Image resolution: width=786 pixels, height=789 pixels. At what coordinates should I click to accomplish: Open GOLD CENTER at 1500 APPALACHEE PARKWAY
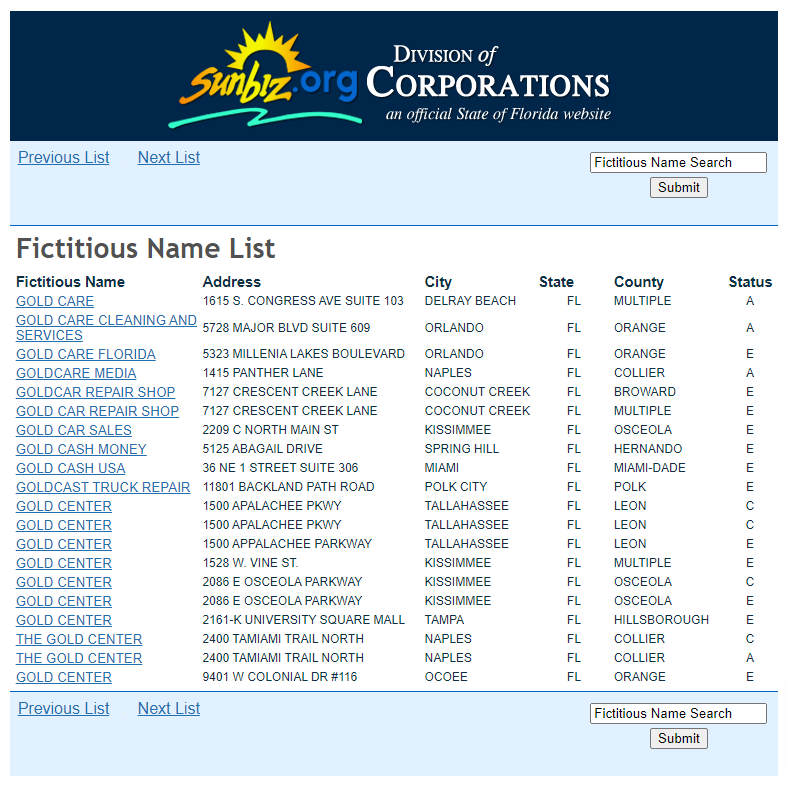pos(64,544)
